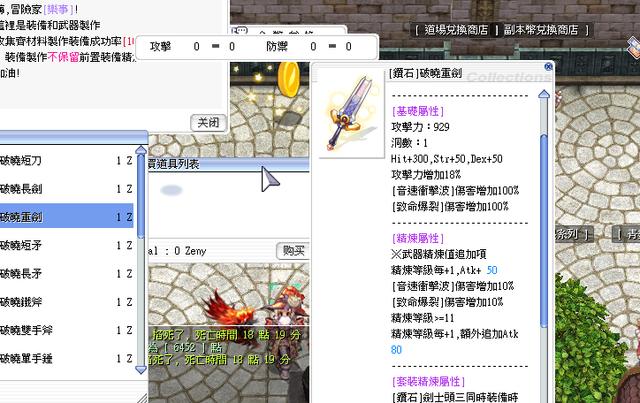The width and height of the screenshot is (640, 403).
Task: Click the 0 Zeny total text
Action: (x=190, y=251)
